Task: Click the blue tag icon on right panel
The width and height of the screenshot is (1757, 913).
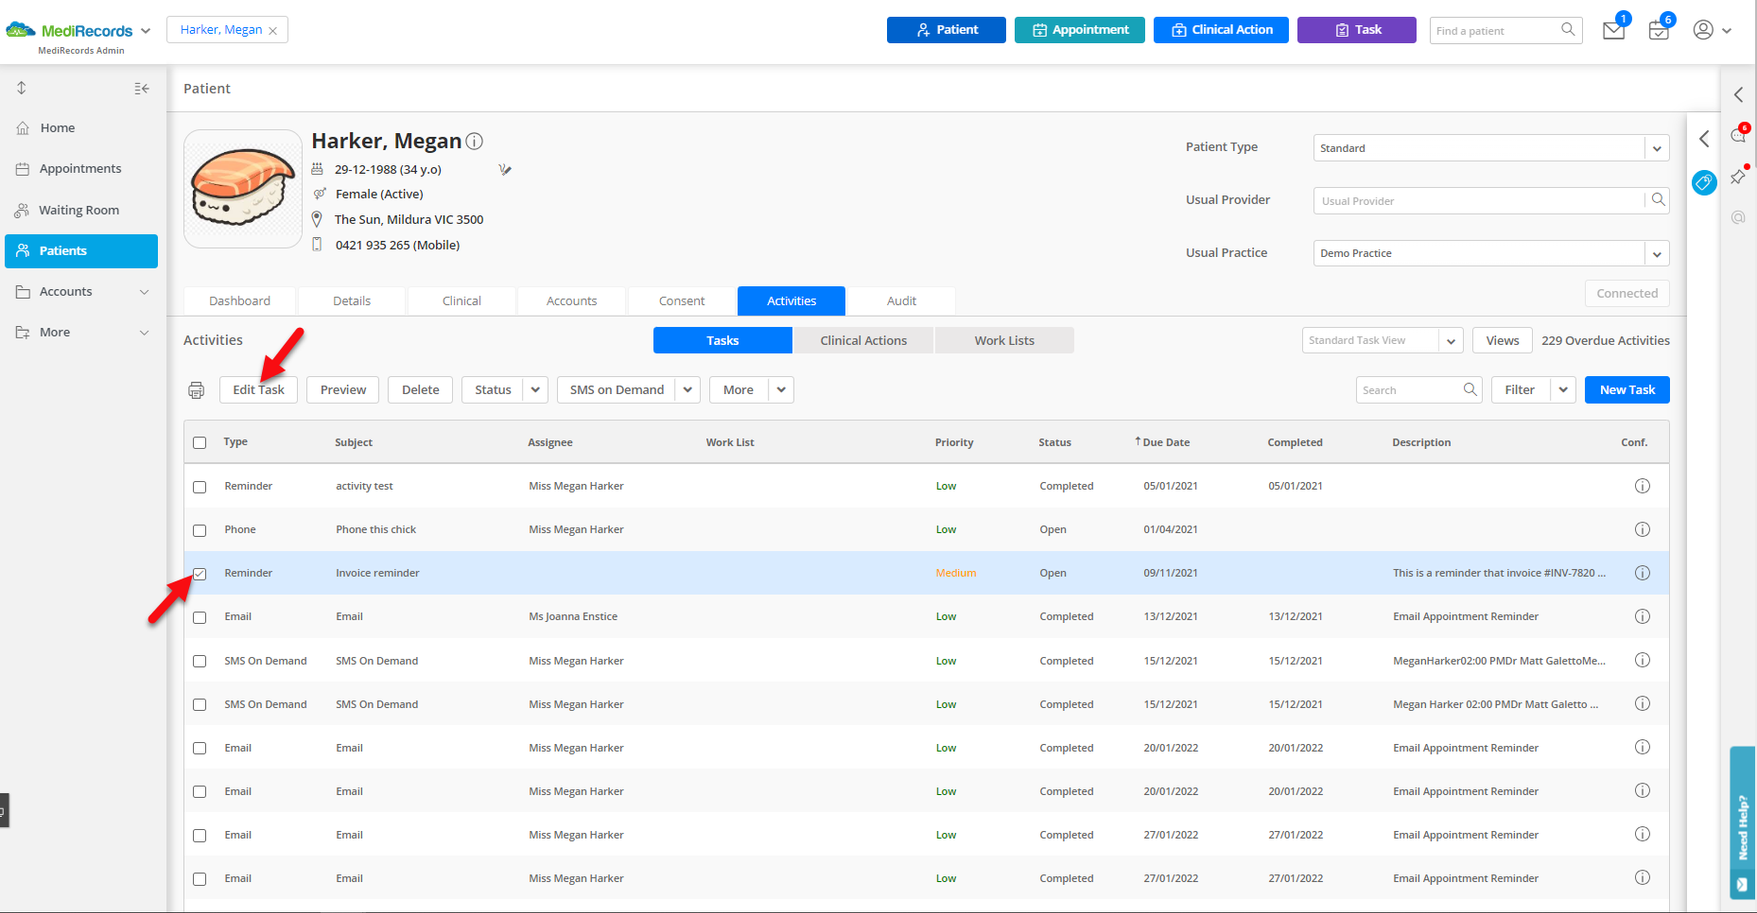Action: pos(1704,183)
